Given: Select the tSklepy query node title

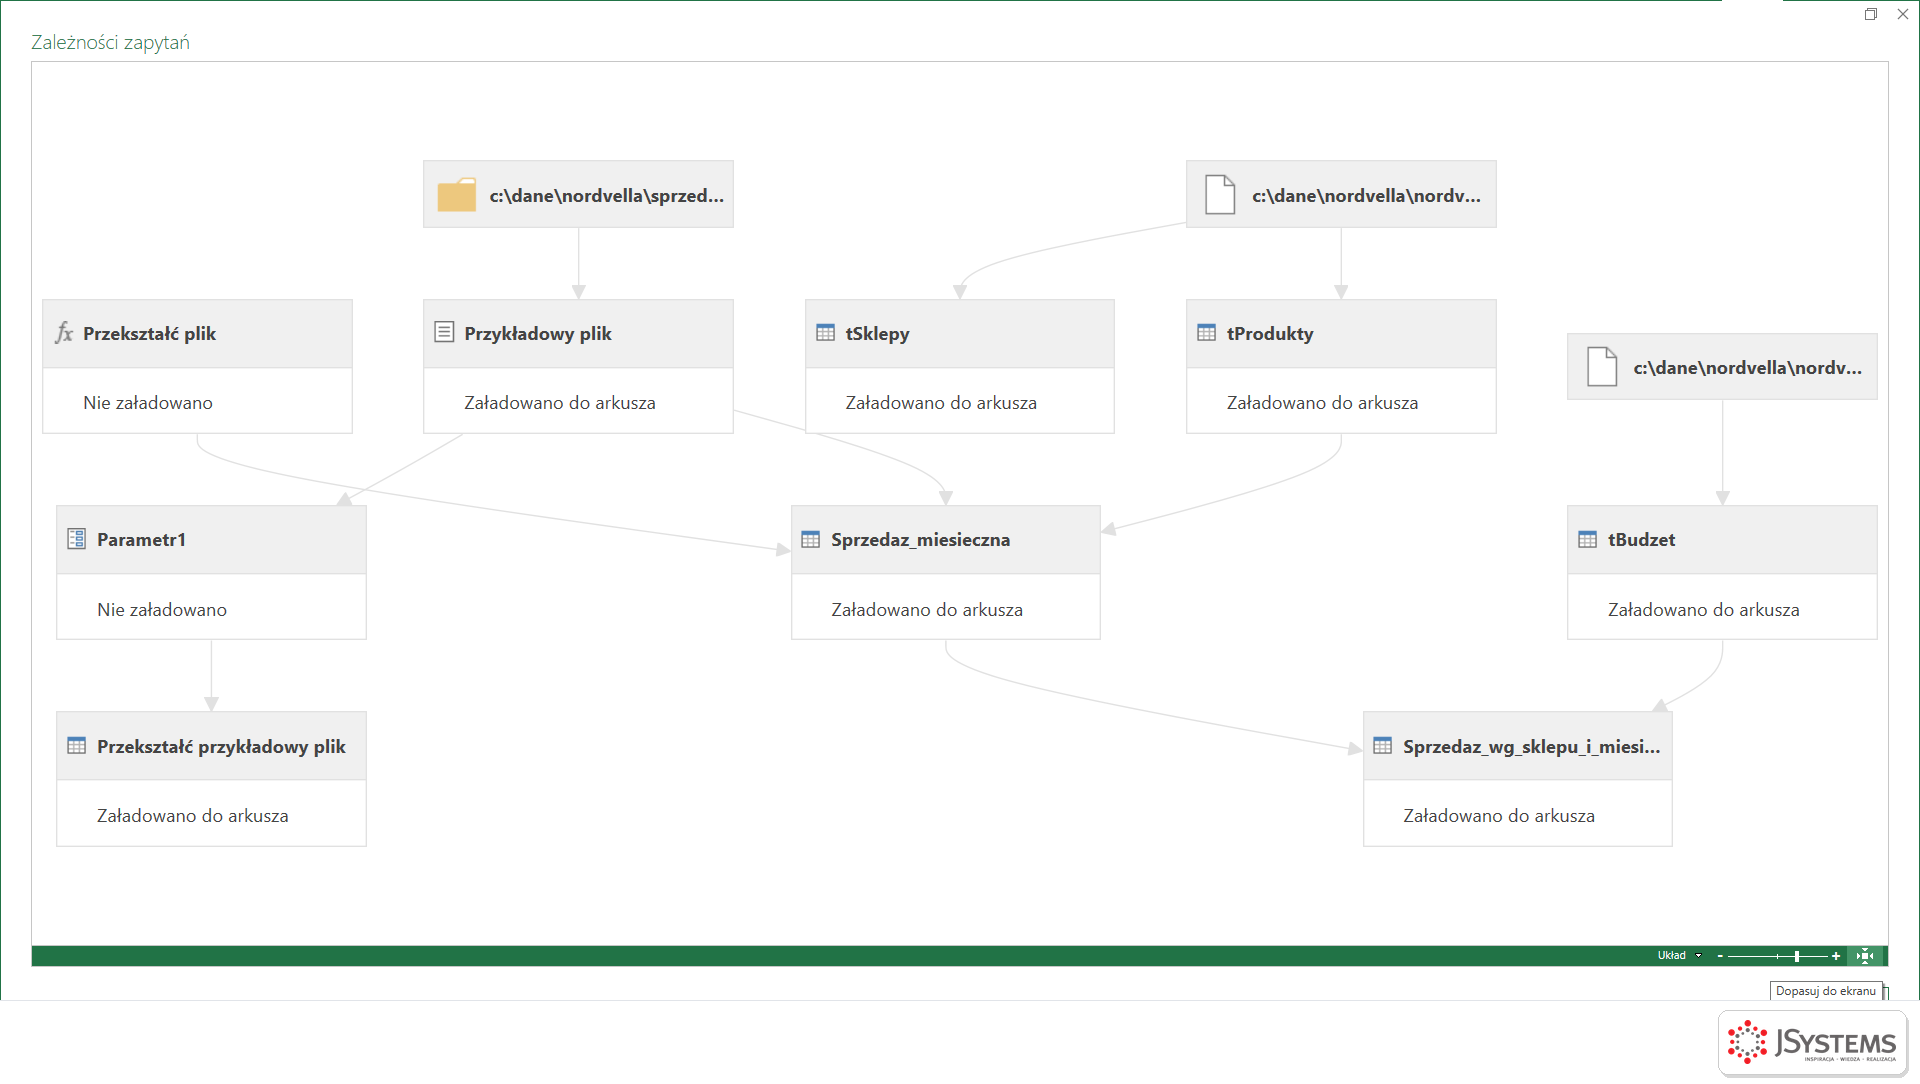Looking at the screenshot, I should tap(878, 334).
